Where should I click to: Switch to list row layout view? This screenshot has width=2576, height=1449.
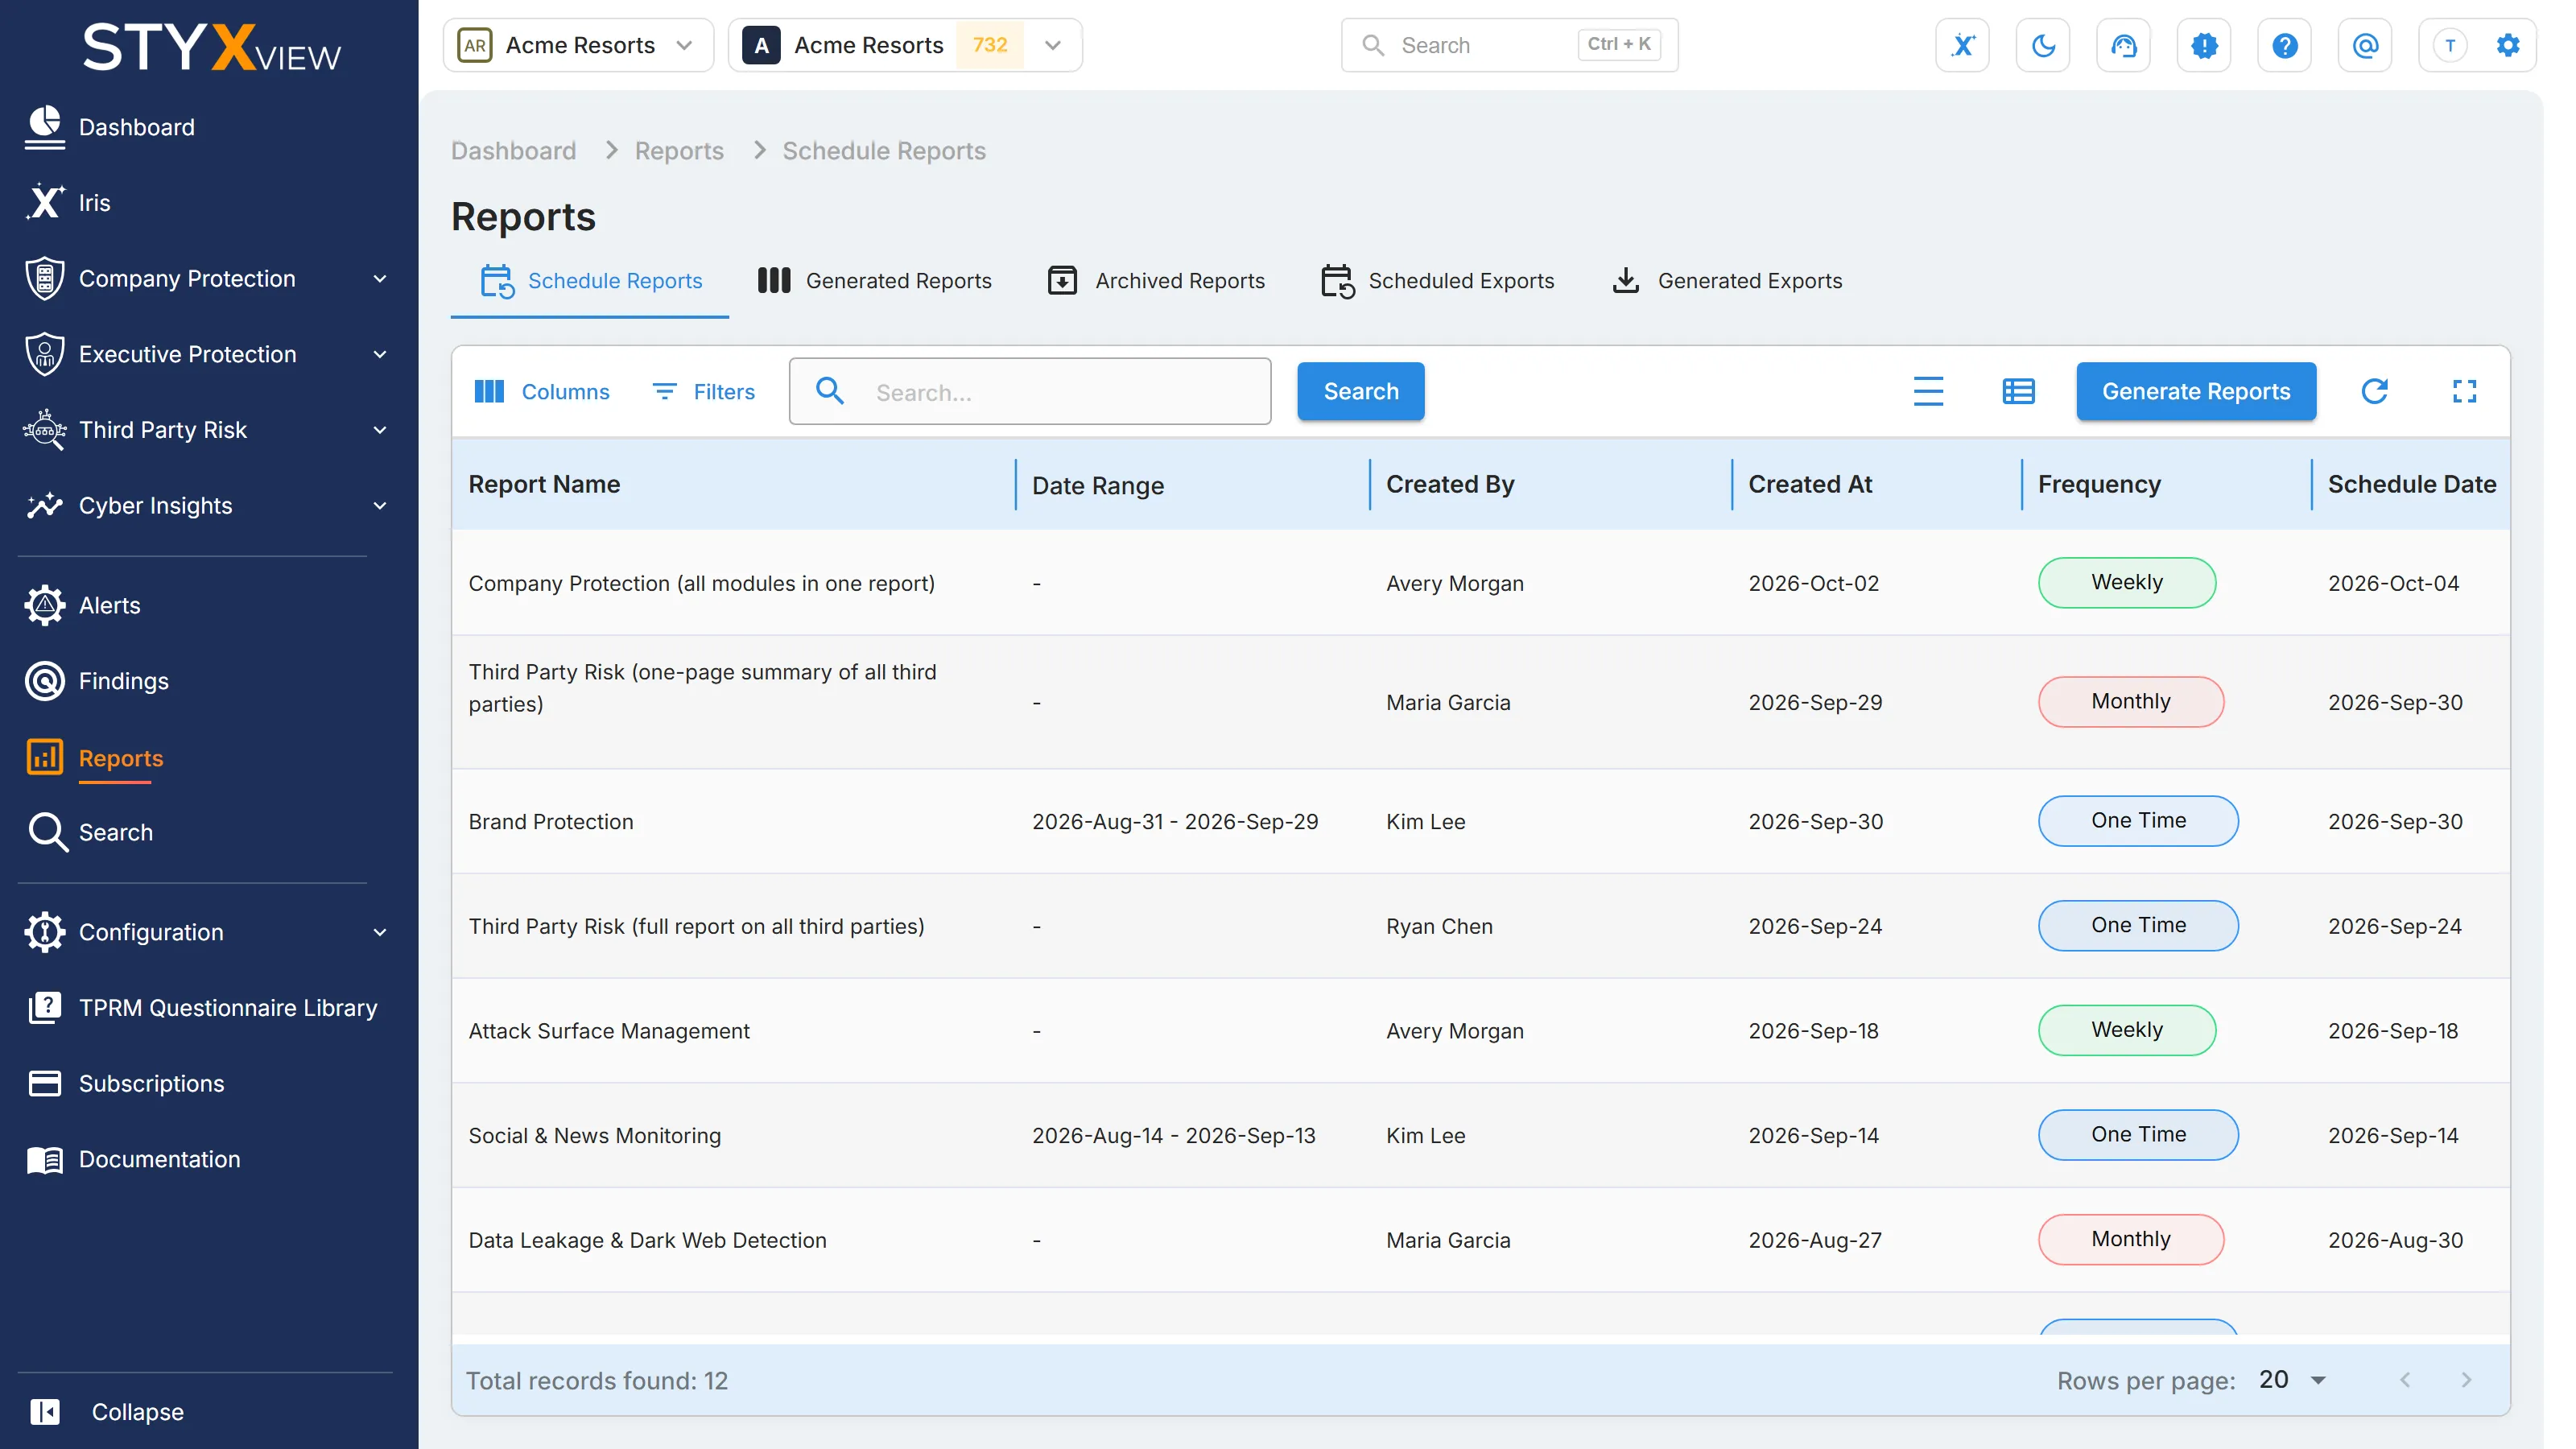coord(2018,391)
